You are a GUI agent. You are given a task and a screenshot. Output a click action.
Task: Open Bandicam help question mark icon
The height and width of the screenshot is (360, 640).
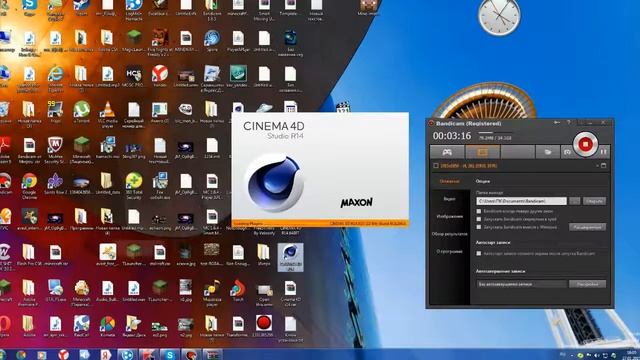point(569,122)
